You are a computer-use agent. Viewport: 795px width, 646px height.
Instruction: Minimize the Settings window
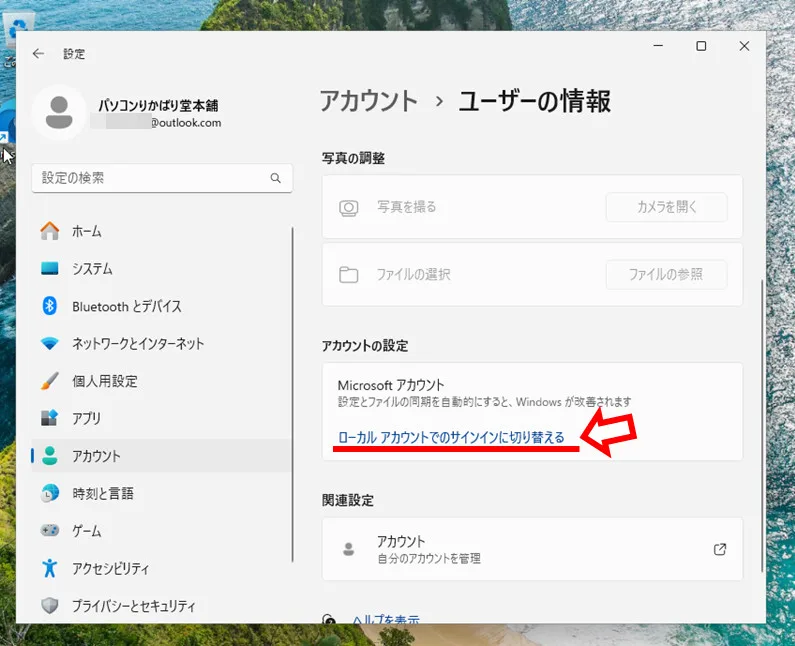[x=658, y=46]
